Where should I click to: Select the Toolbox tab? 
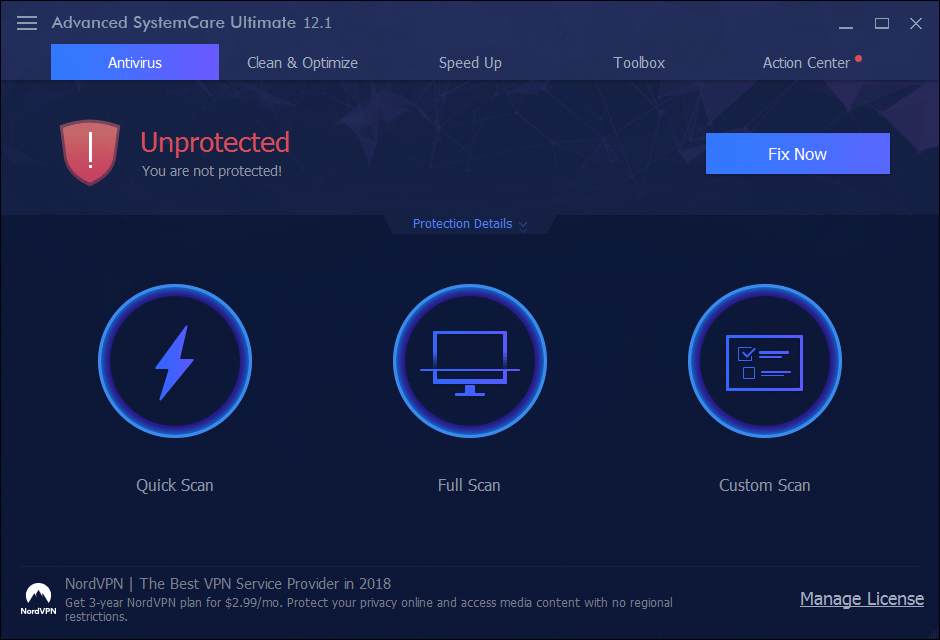click(x=639, y=62)
